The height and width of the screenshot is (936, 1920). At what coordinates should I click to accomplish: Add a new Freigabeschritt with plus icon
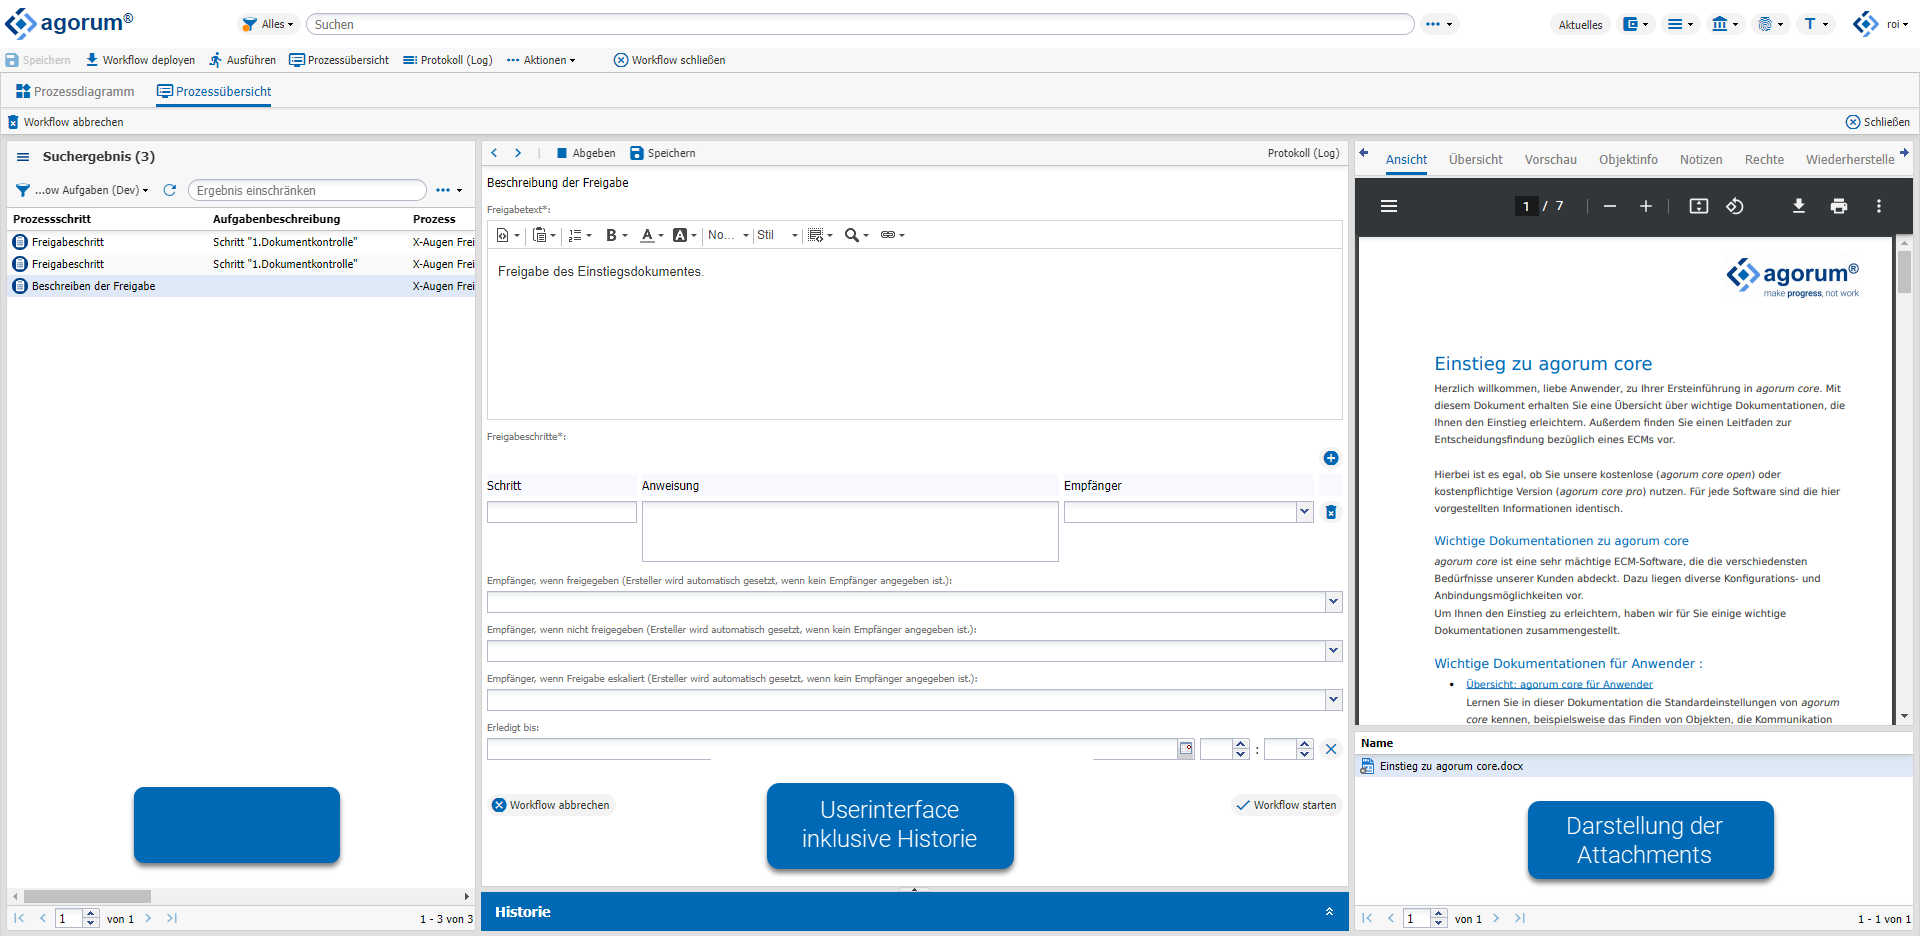pos(1331,458)
